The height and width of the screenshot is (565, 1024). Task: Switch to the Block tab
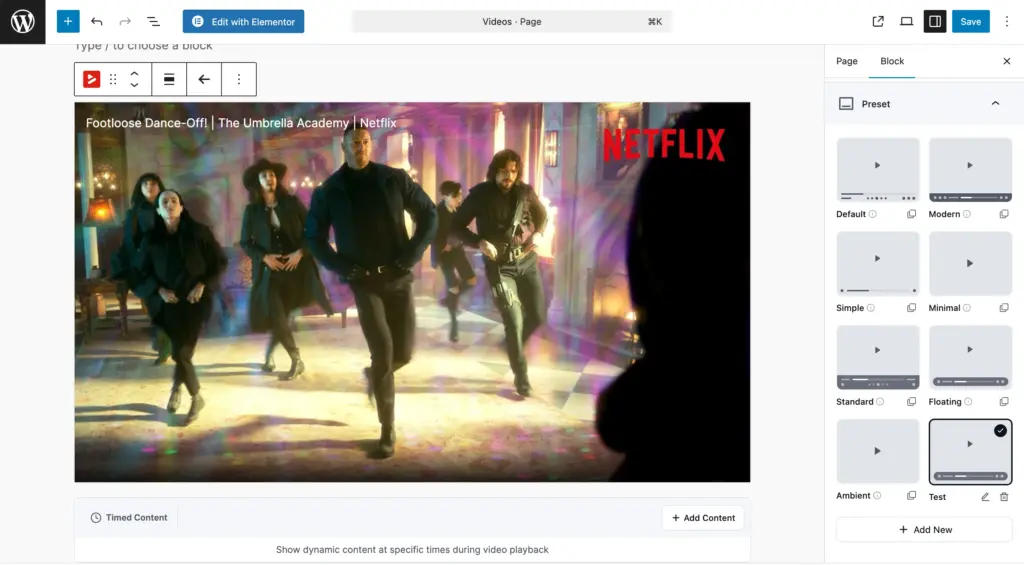point(891,61)
